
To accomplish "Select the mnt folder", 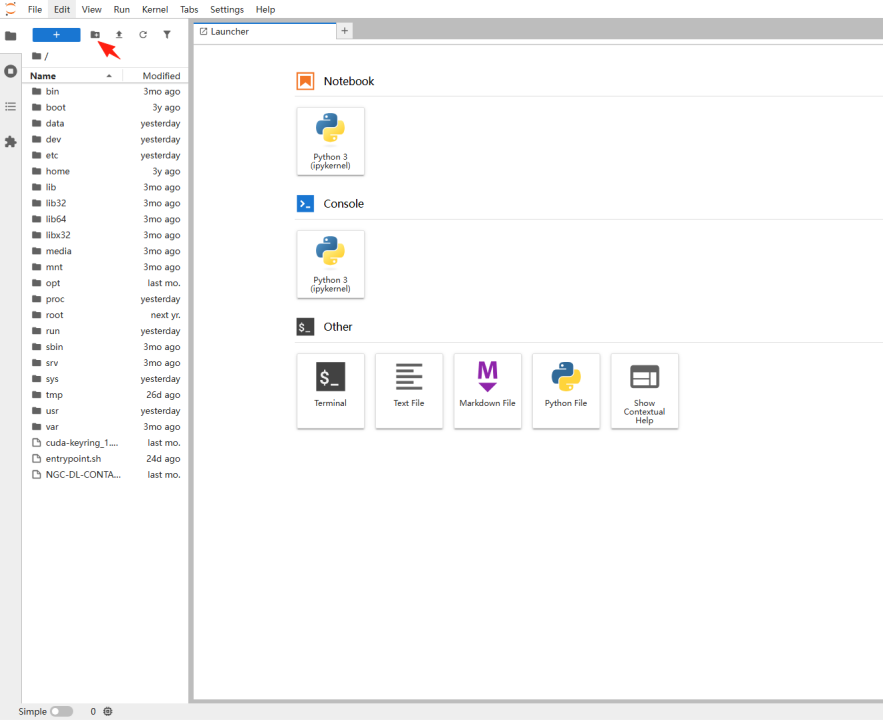I will click(x=105, y=267).
